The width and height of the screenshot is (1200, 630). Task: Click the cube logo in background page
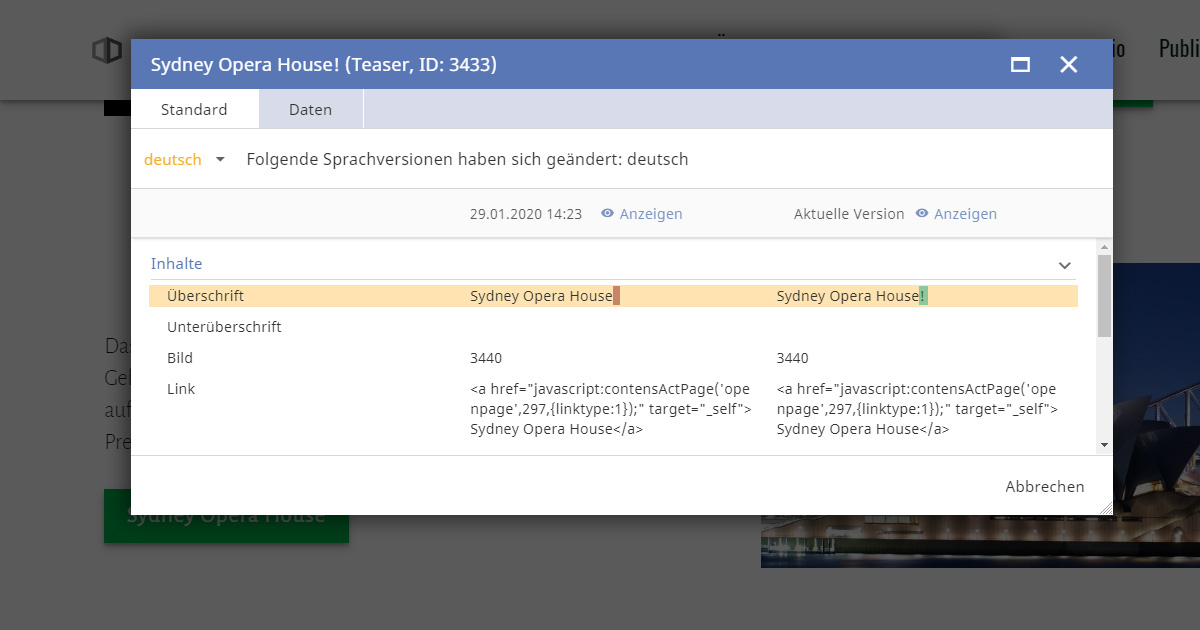[x=107, y=50]
